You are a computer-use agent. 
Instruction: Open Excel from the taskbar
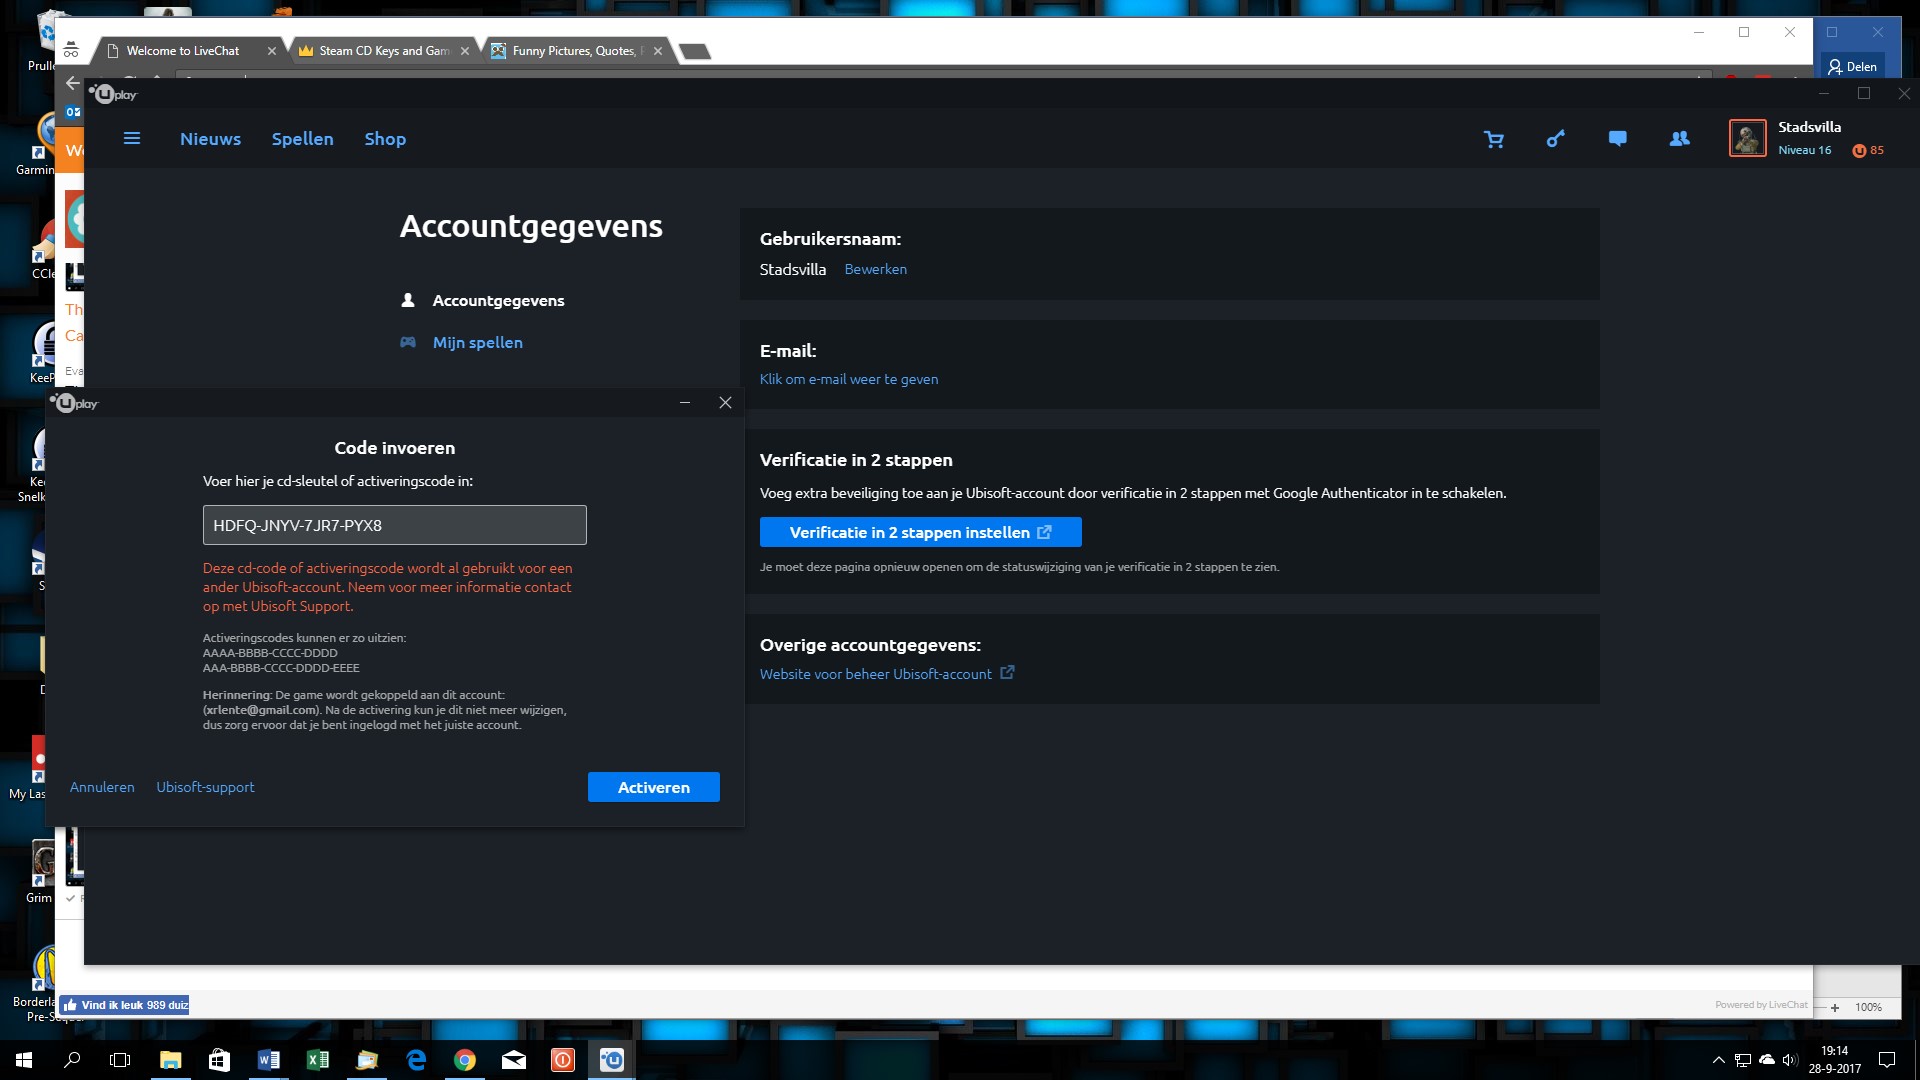click(317, 1060)
